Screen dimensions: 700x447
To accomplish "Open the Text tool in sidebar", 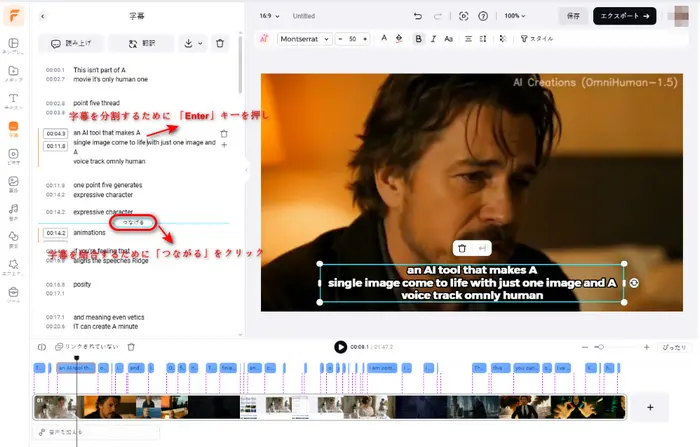I will coord(13,101).
